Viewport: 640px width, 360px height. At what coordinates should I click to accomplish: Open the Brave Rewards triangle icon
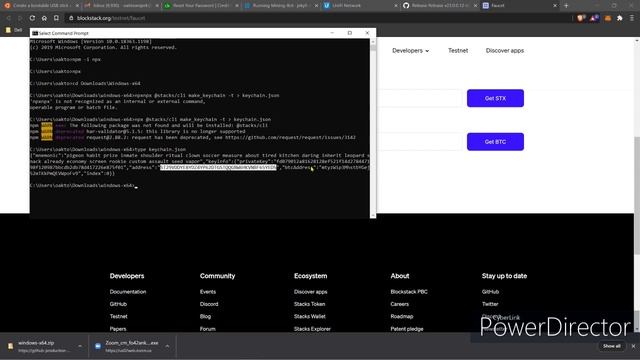(594, 18)
